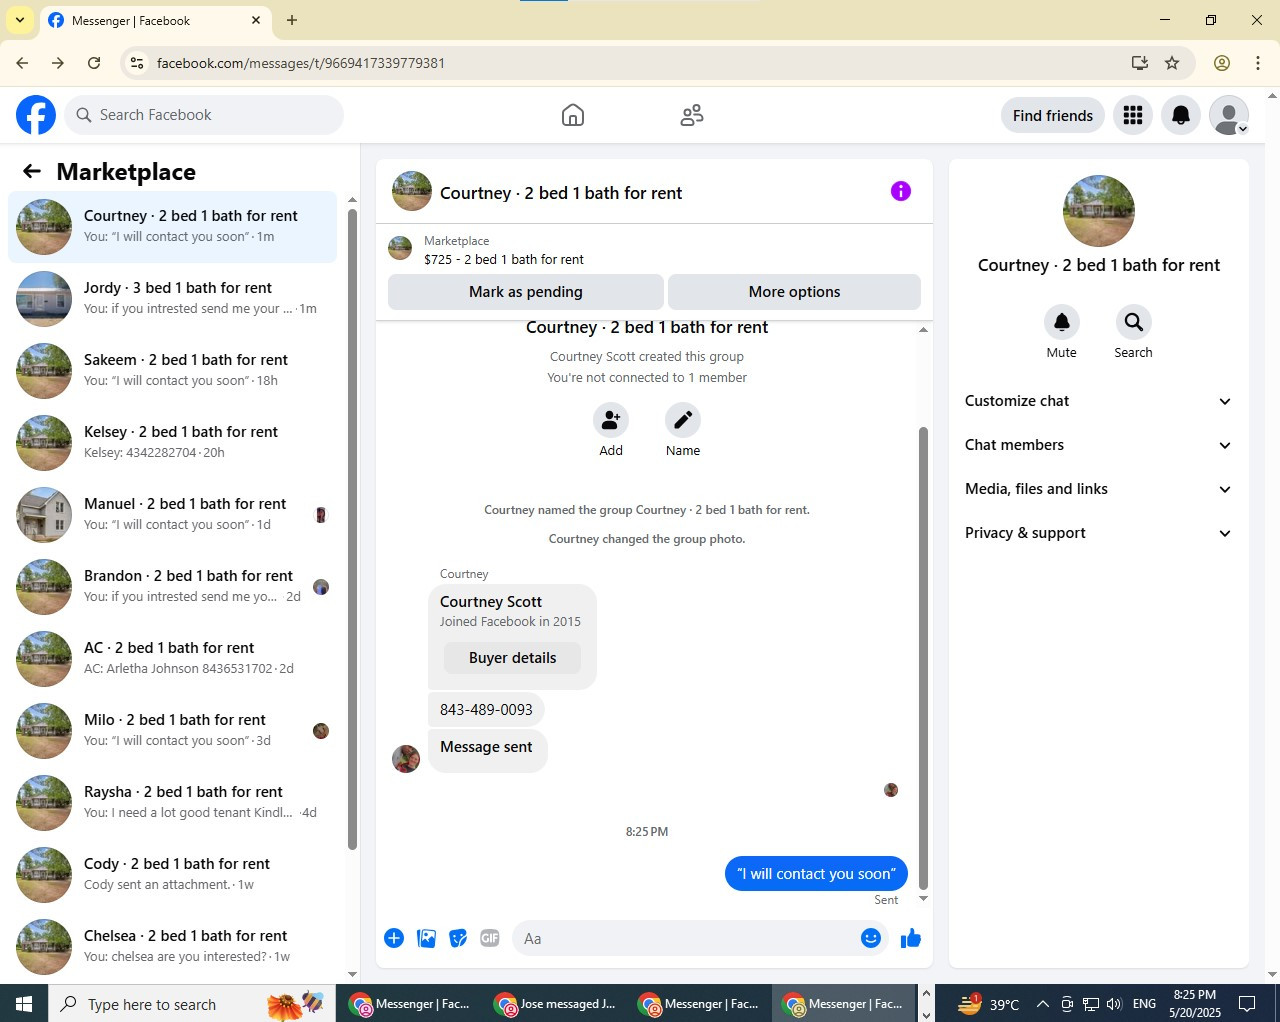Rename group with the pencil Name icon
1280x1022 pixels.
click(683, 420)
